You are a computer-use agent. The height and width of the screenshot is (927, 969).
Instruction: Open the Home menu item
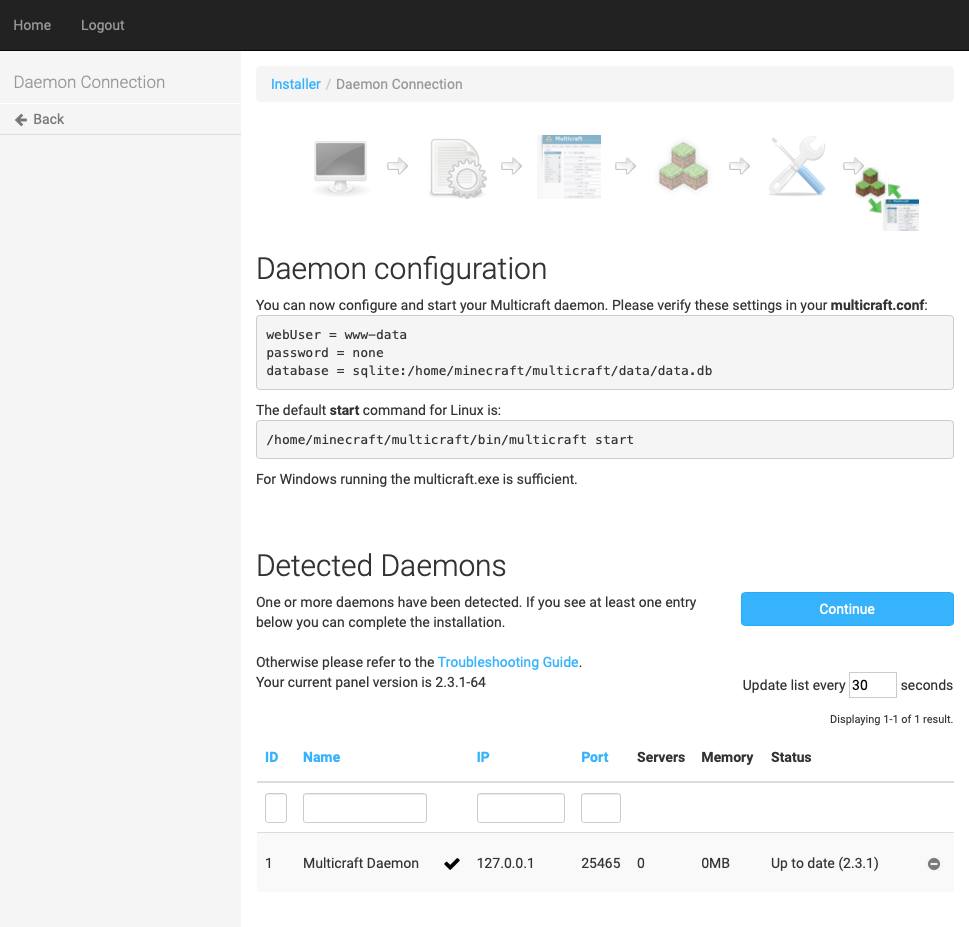[x=31, y=25]
